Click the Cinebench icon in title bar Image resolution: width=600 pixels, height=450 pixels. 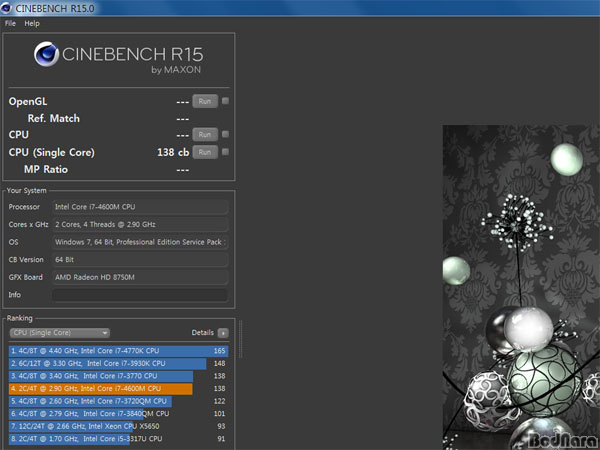click(x=6, y=8)
